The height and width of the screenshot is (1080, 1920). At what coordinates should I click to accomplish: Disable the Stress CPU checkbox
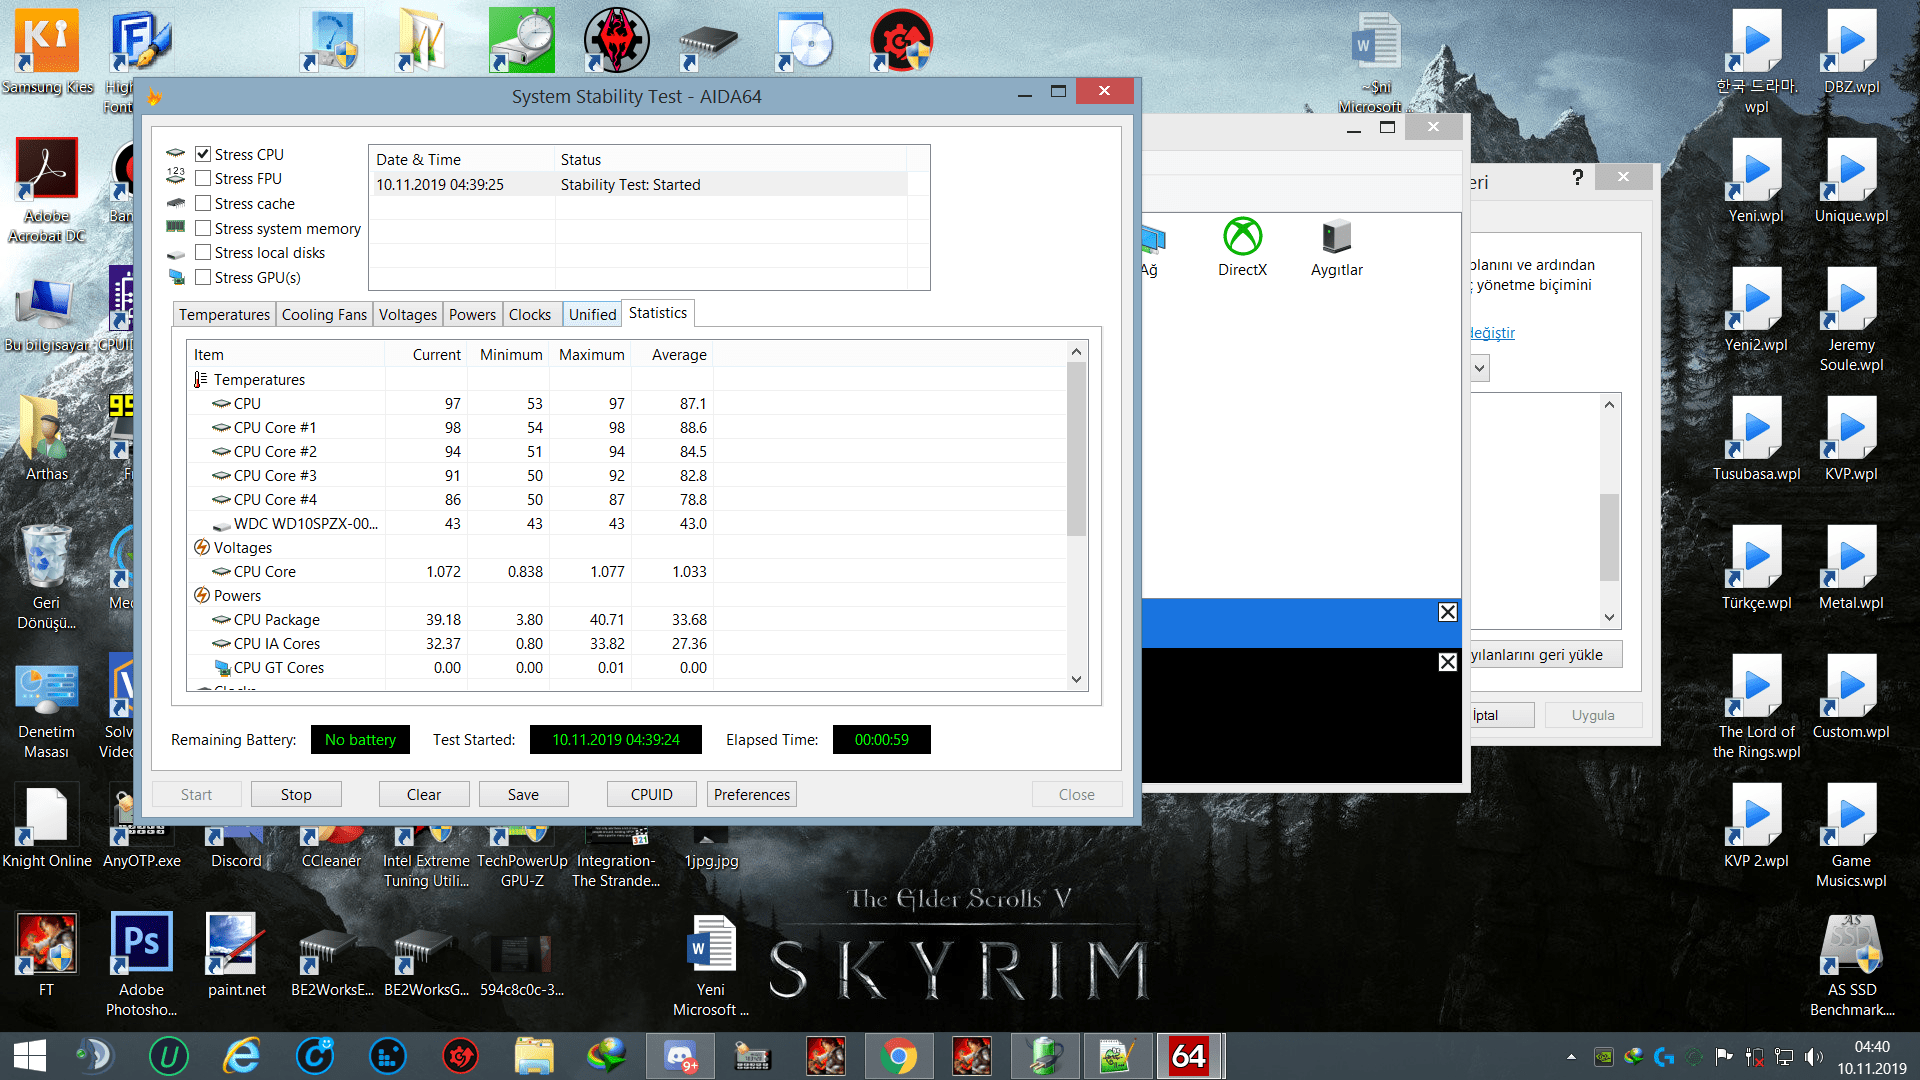(203, 154)
